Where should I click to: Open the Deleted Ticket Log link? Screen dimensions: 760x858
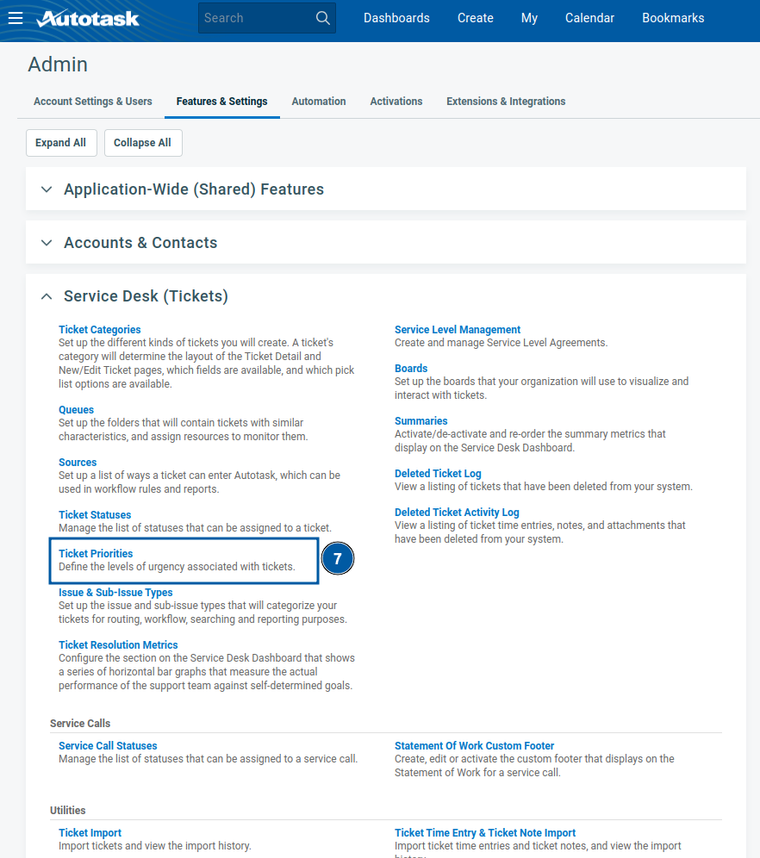click(438, 473)
